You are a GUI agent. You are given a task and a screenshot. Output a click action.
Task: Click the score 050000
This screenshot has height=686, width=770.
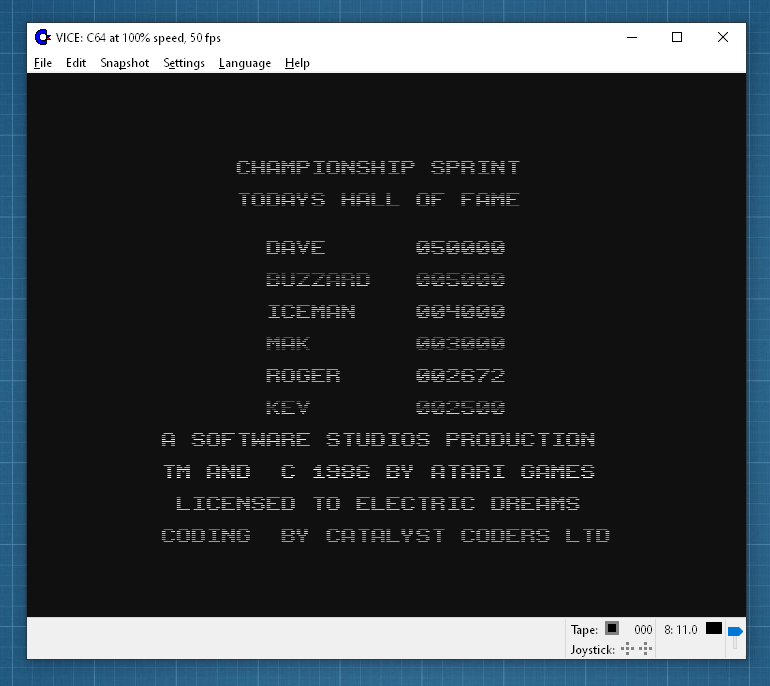click(x=460, y=247)
